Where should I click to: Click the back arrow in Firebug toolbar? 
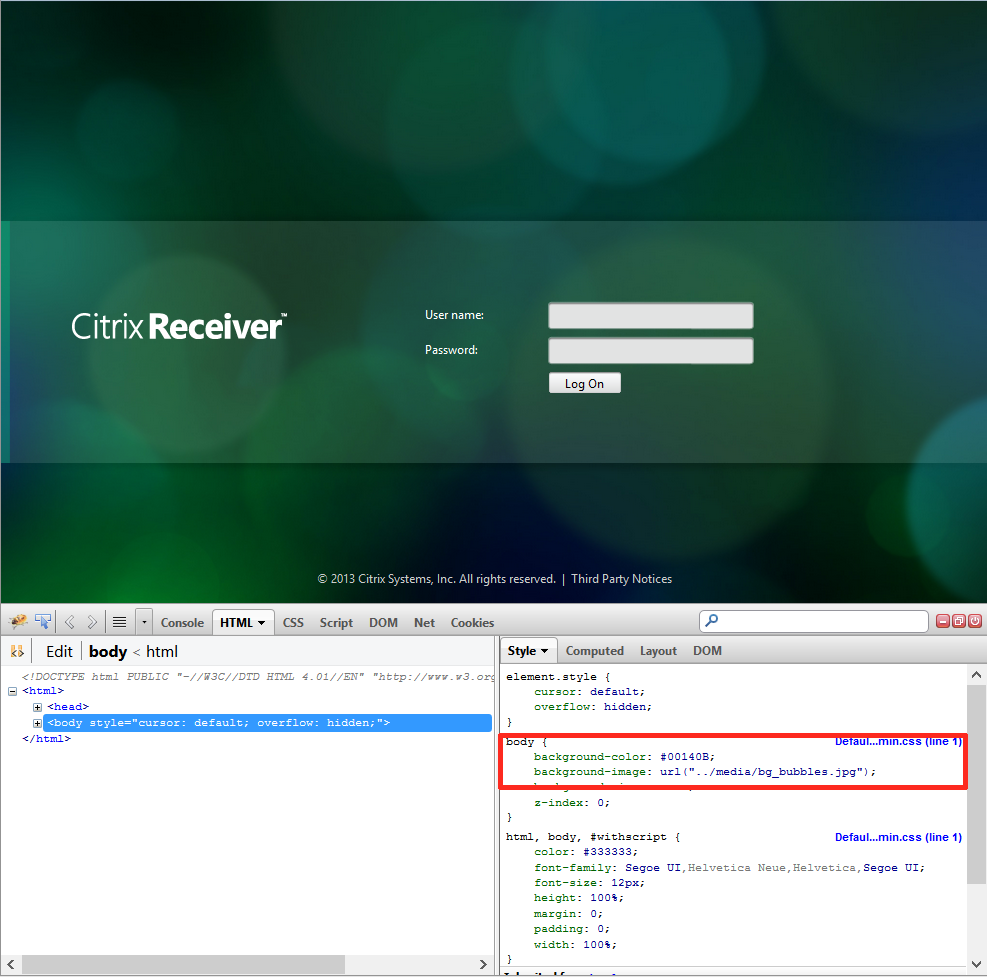click(70, 622)
